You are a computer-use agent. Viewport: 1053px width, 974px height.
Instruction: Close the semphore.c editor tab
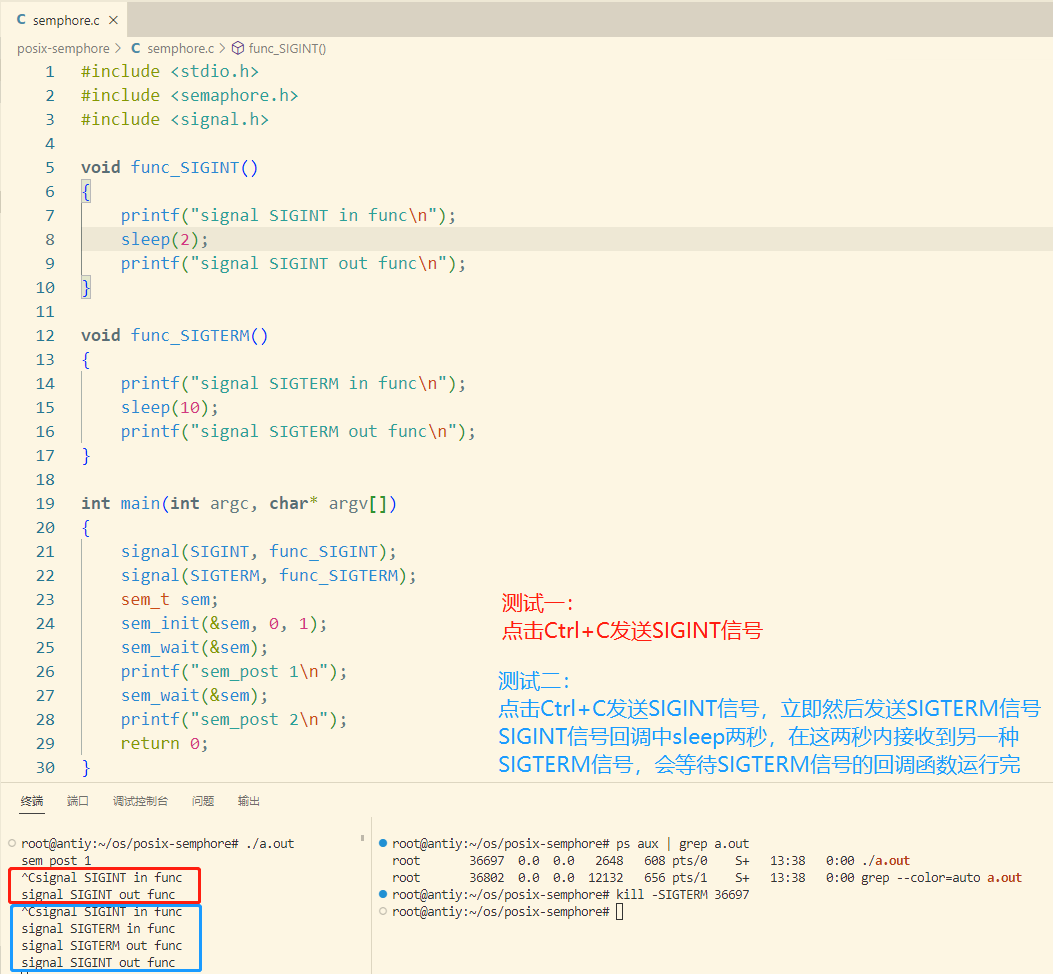click(113, 20)
